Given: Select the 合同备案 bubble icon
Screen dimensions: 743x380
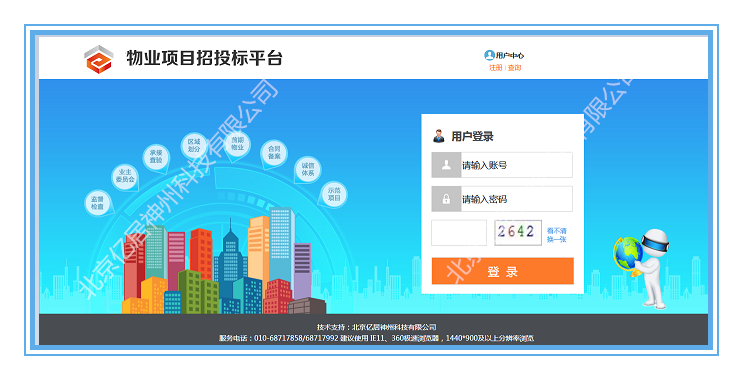Looking at the screenshot, I should (274, 153).
